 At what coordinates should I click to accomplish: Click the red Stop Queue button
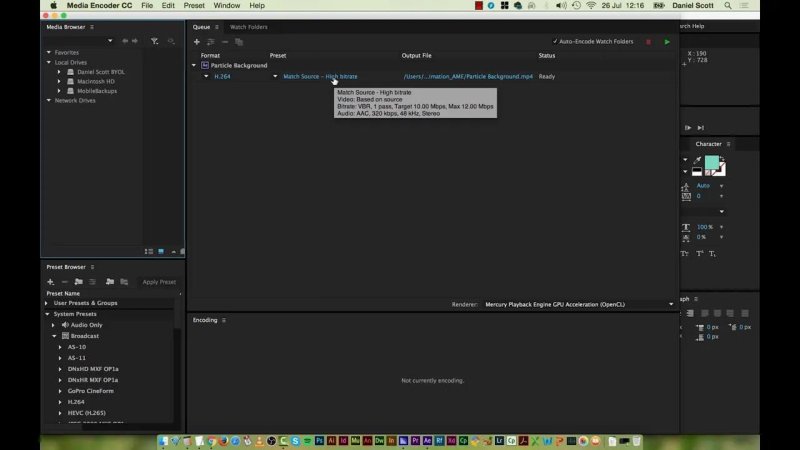648,42
